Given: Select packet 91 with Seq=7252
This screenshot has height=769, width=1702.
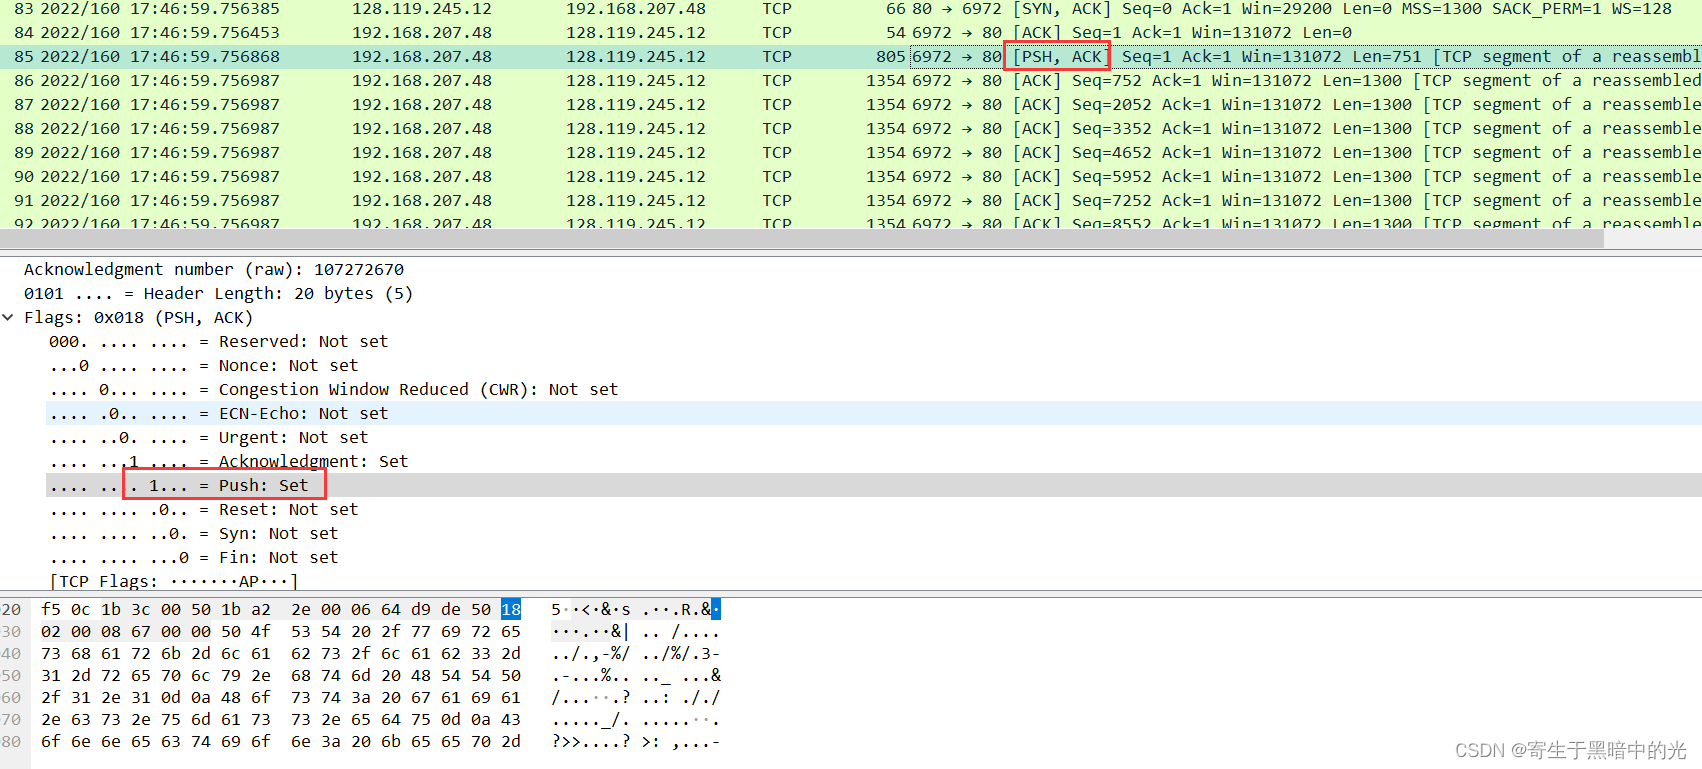Looking at the screenshot, I should click(851, 201).
